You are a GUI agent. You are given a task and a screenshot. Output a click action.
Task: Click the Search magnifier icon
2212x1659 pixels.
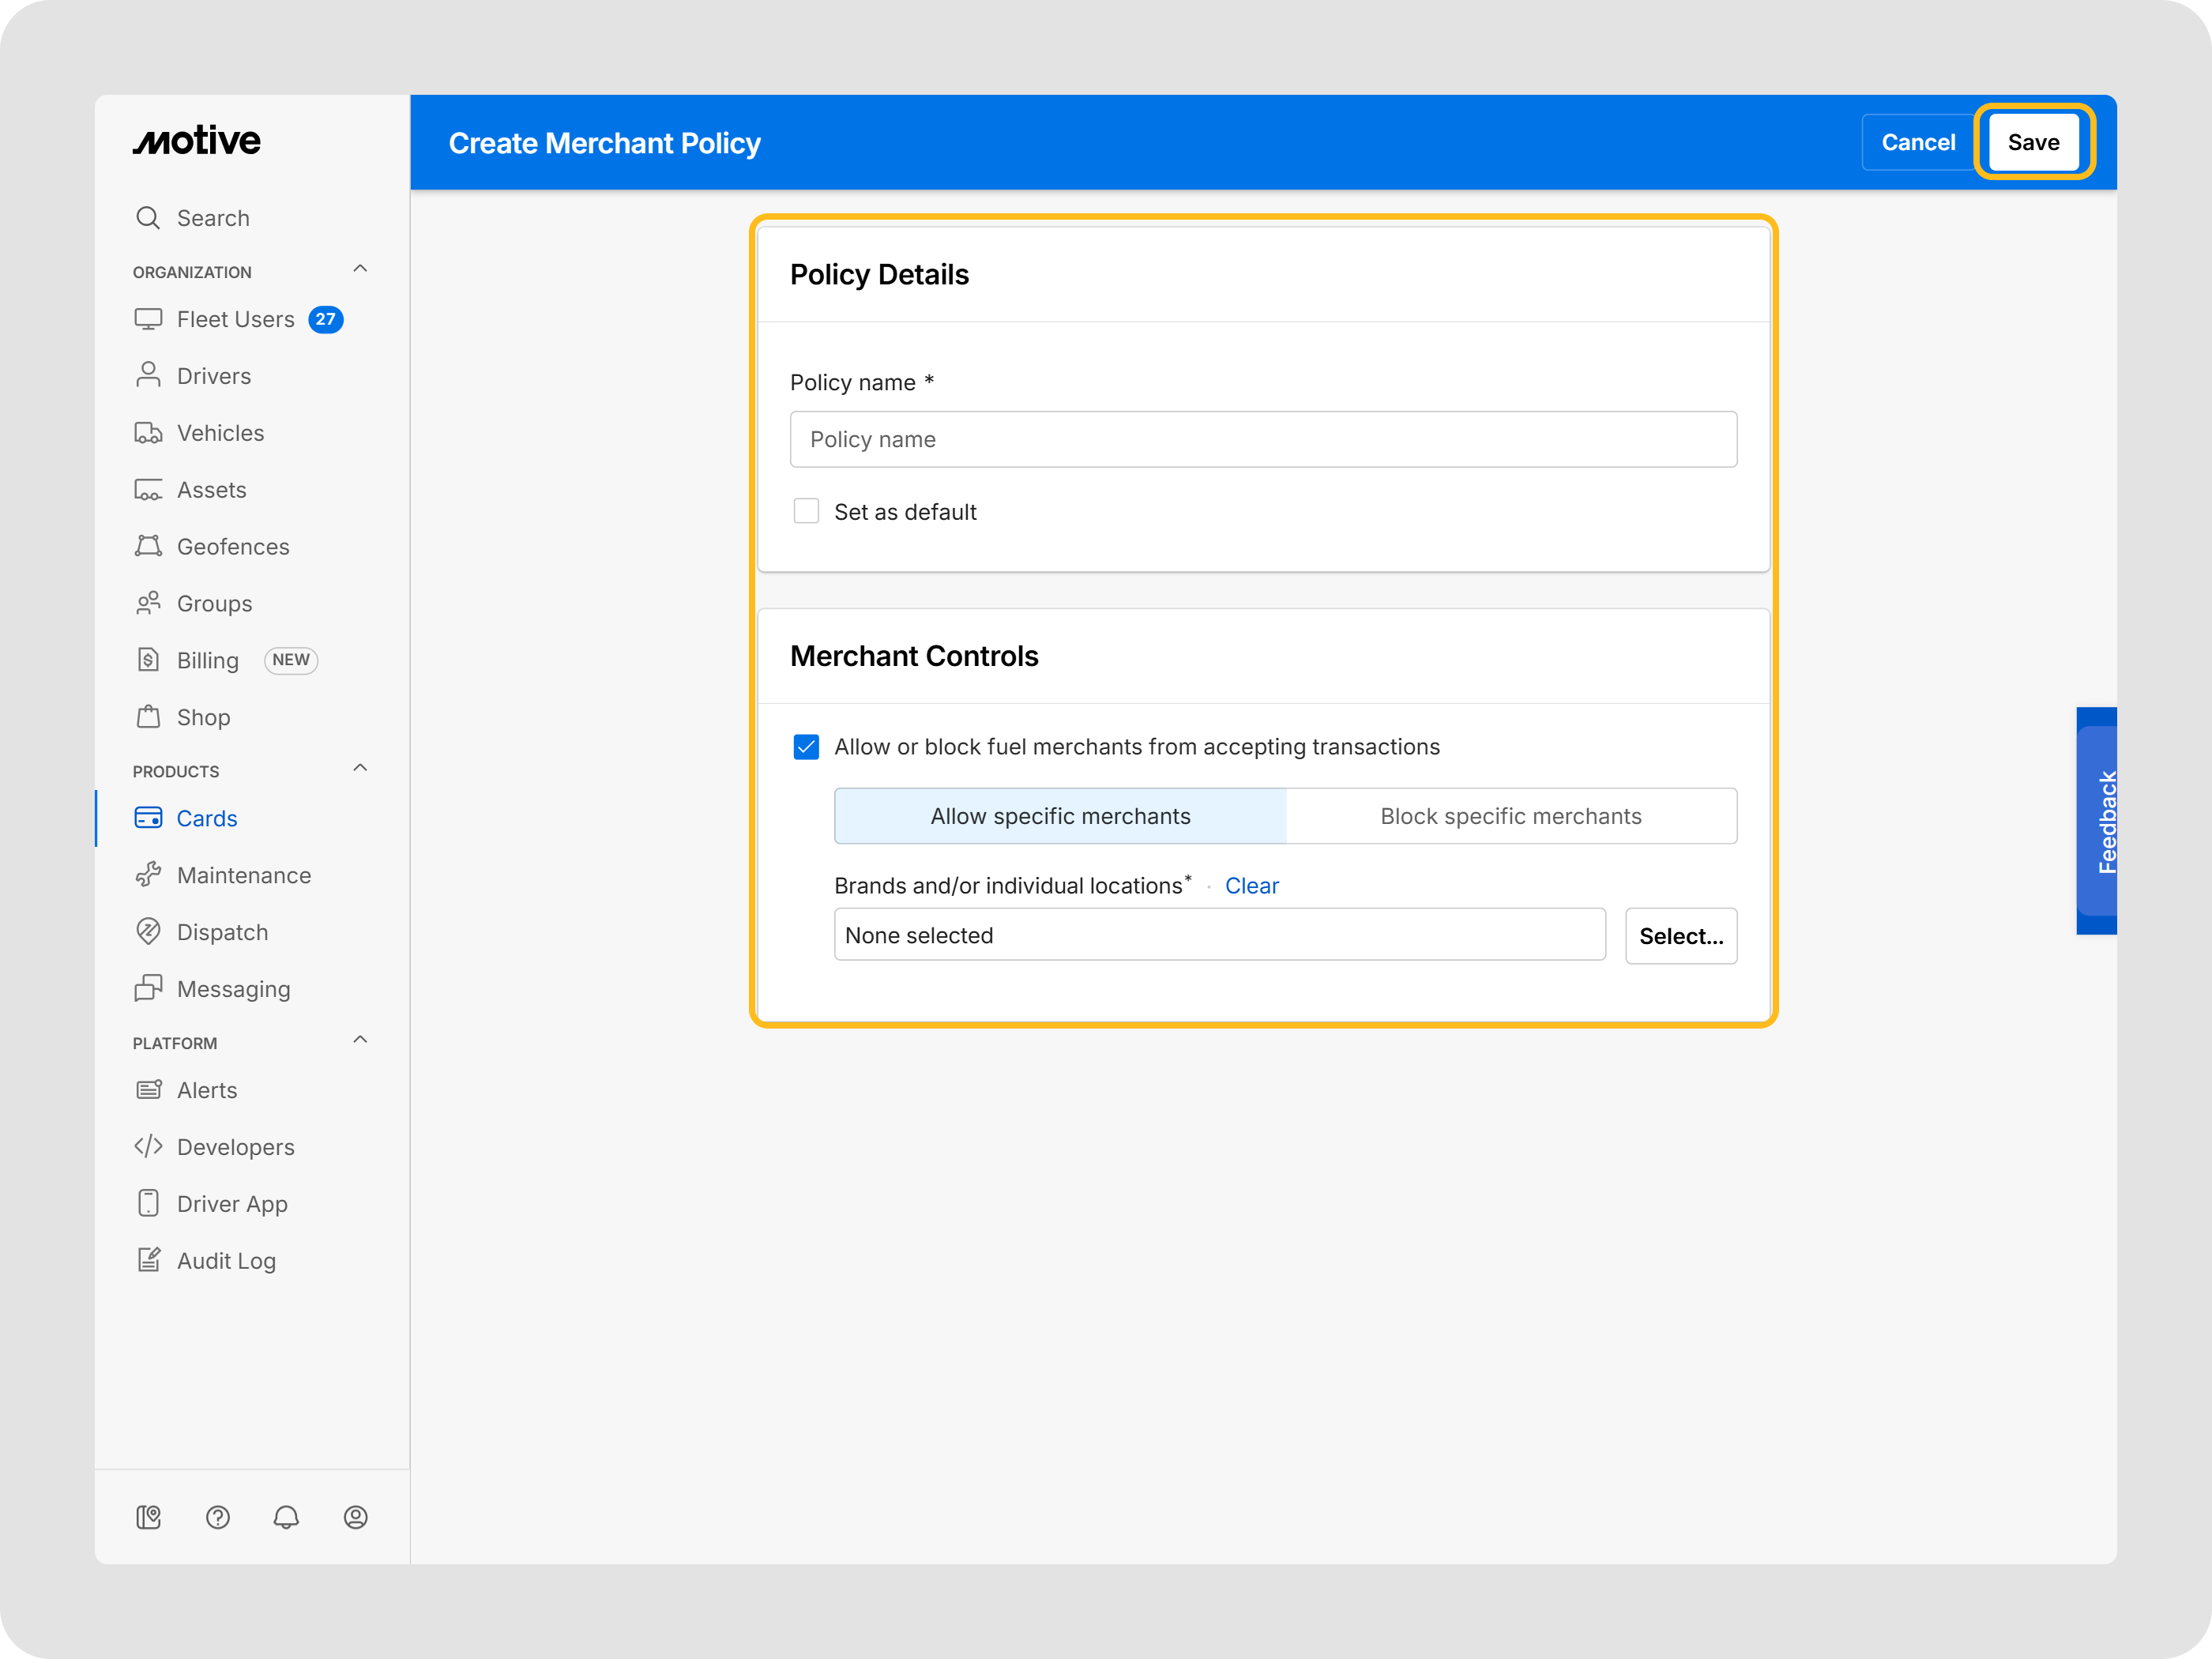pyautogui.click(x=148, y=218)
